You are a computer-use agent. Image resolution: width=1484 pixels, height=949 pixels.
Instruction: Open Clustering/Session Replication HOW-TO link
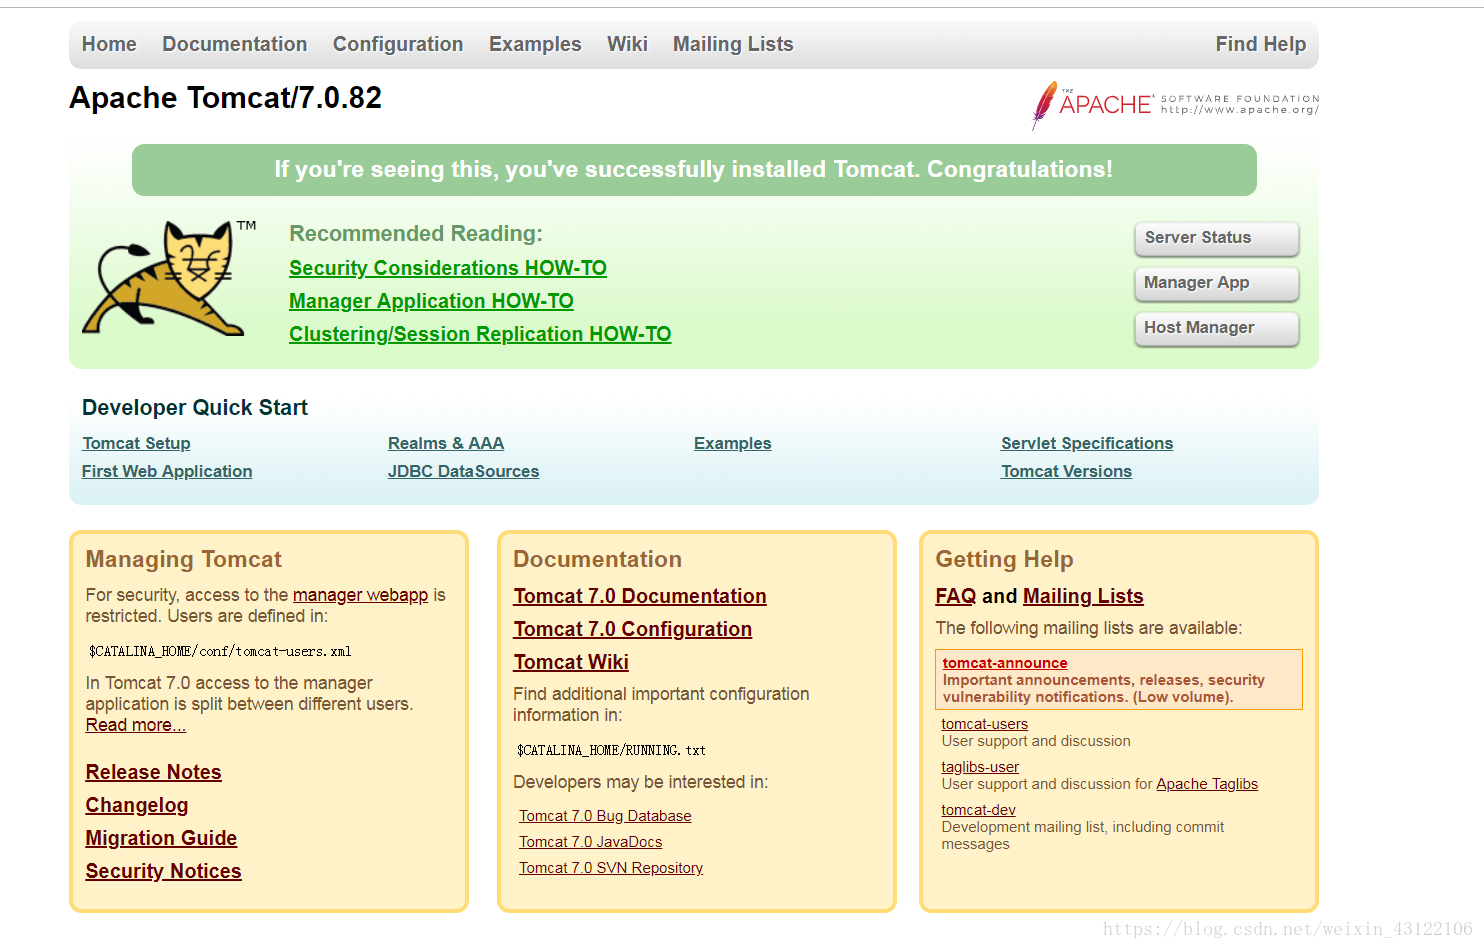(x=480, y=334)
